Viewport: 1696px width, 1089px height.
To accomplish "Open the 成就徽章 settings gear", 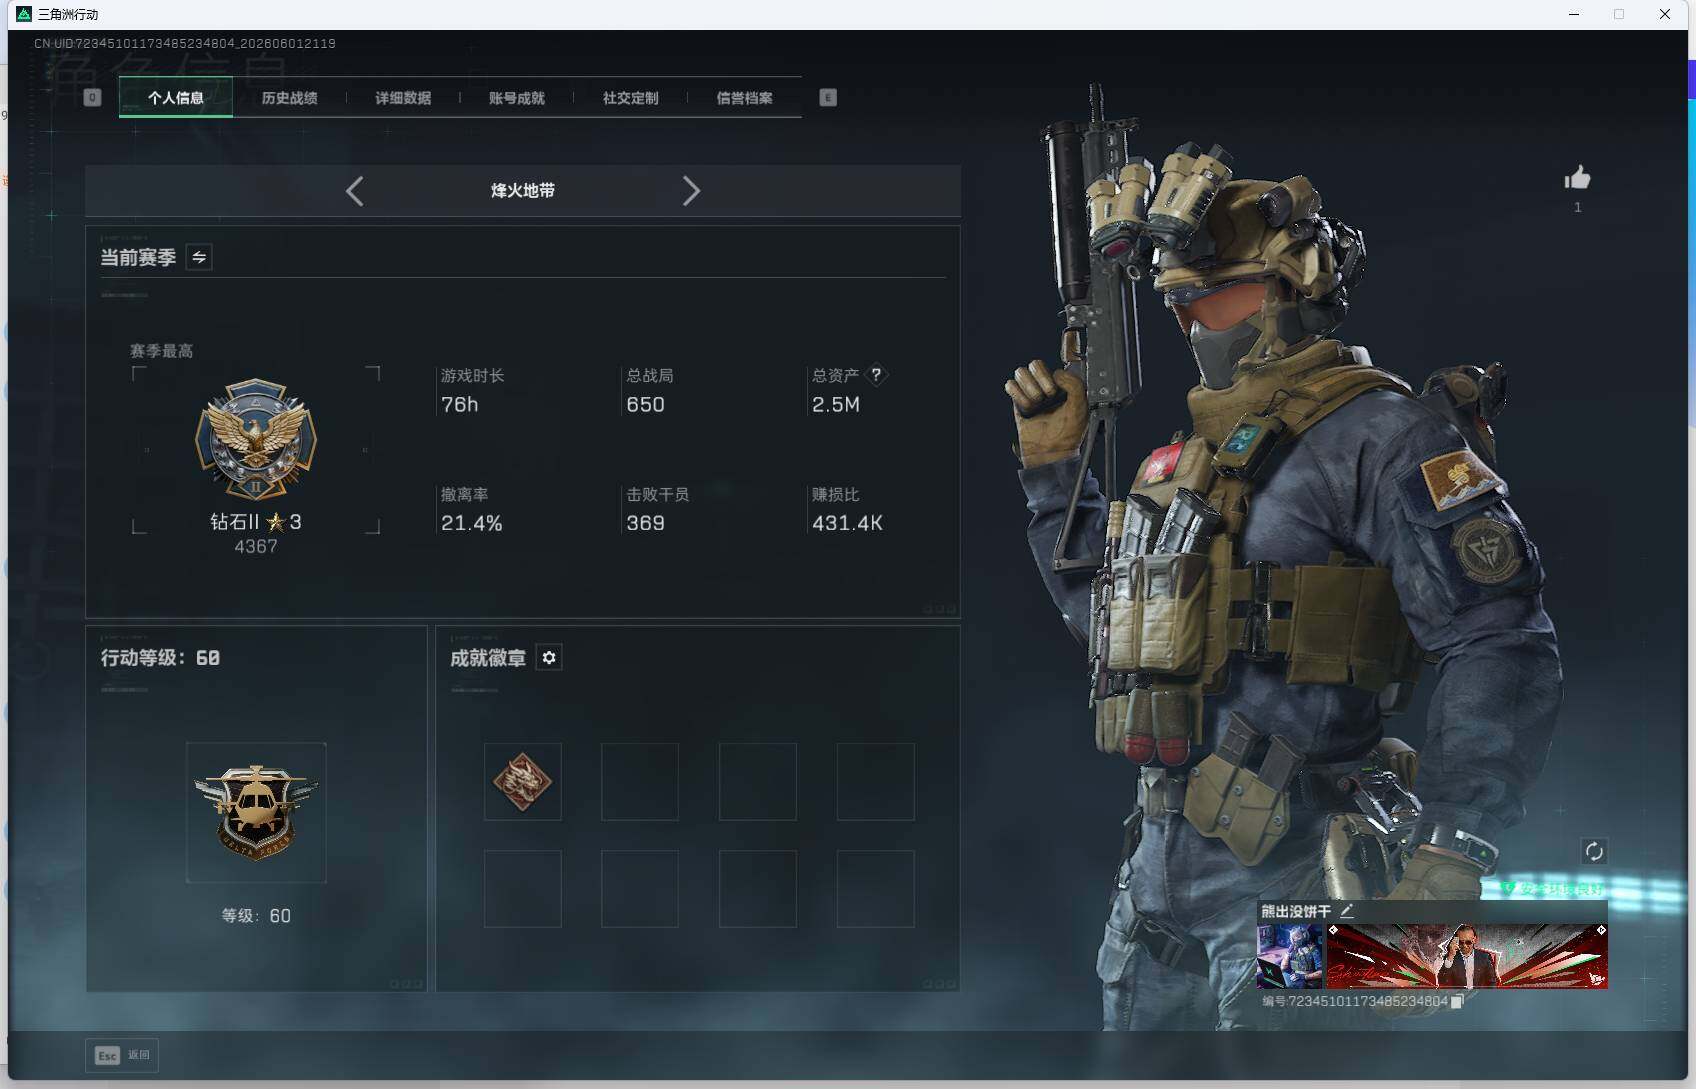I will [549, 658].
